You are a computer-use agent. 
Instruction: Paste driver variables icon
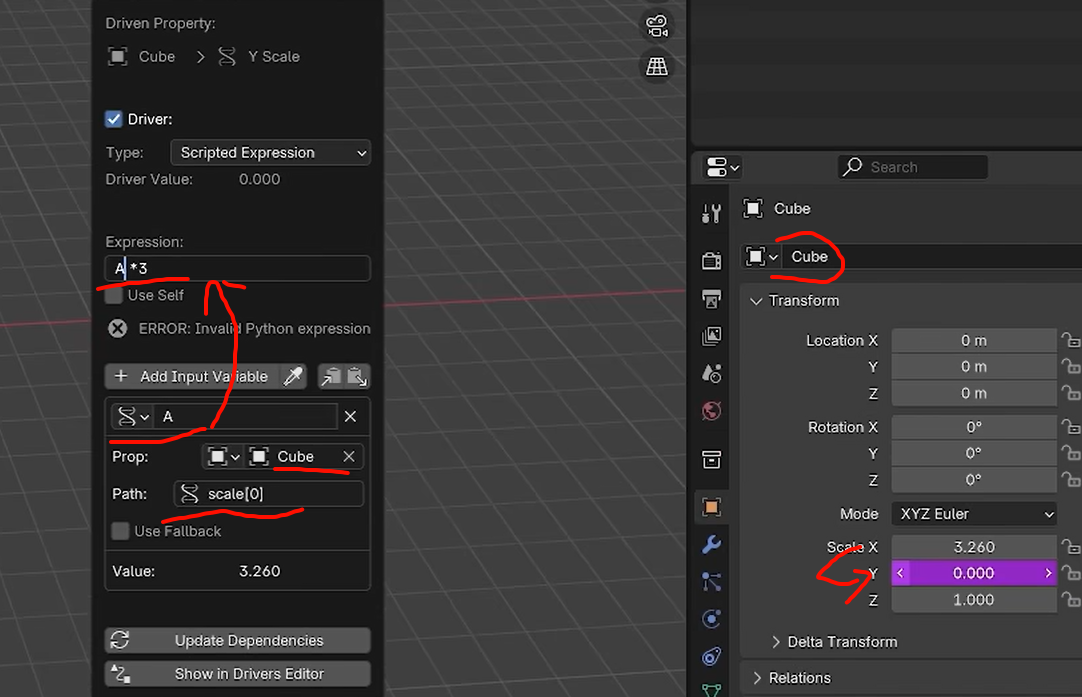(357, 376)
